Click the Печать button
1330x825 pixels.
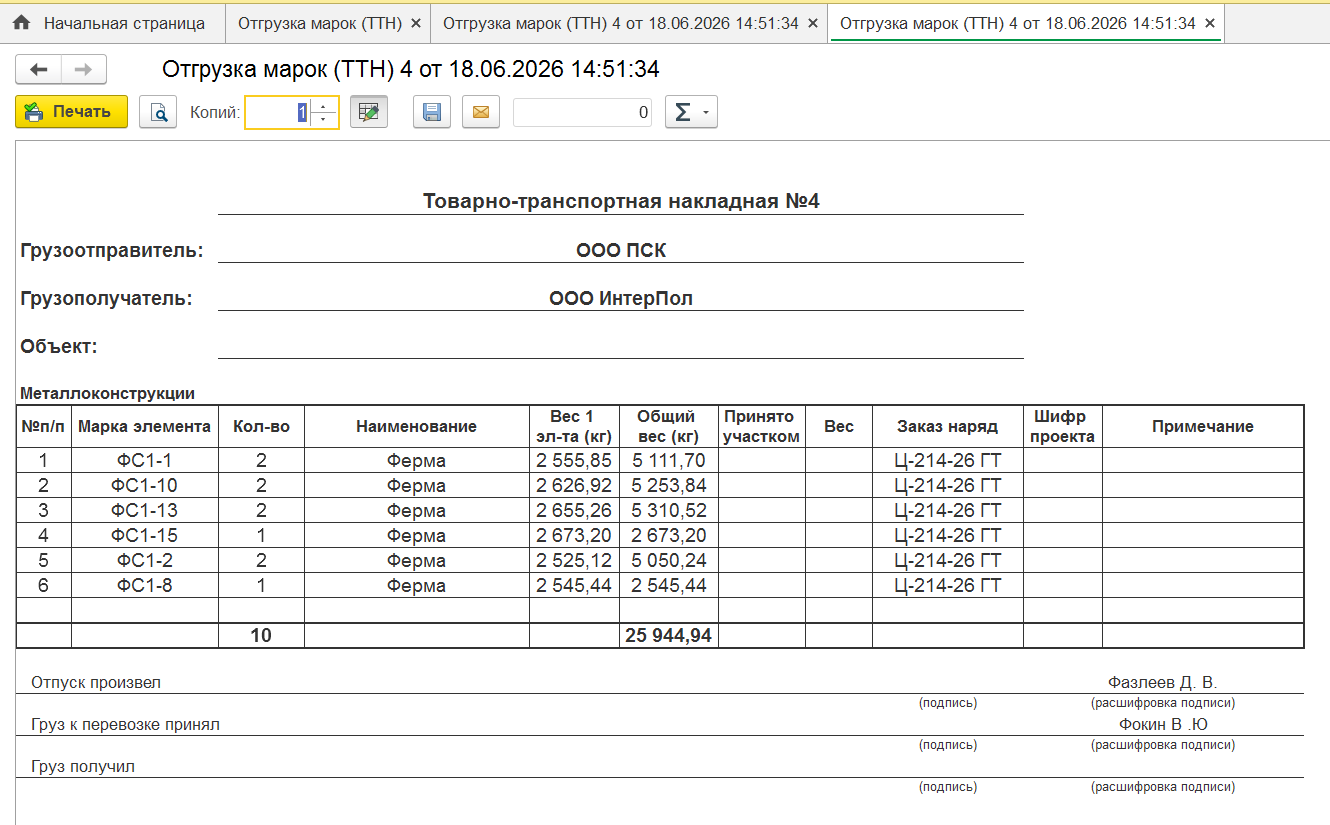(71, 112)
